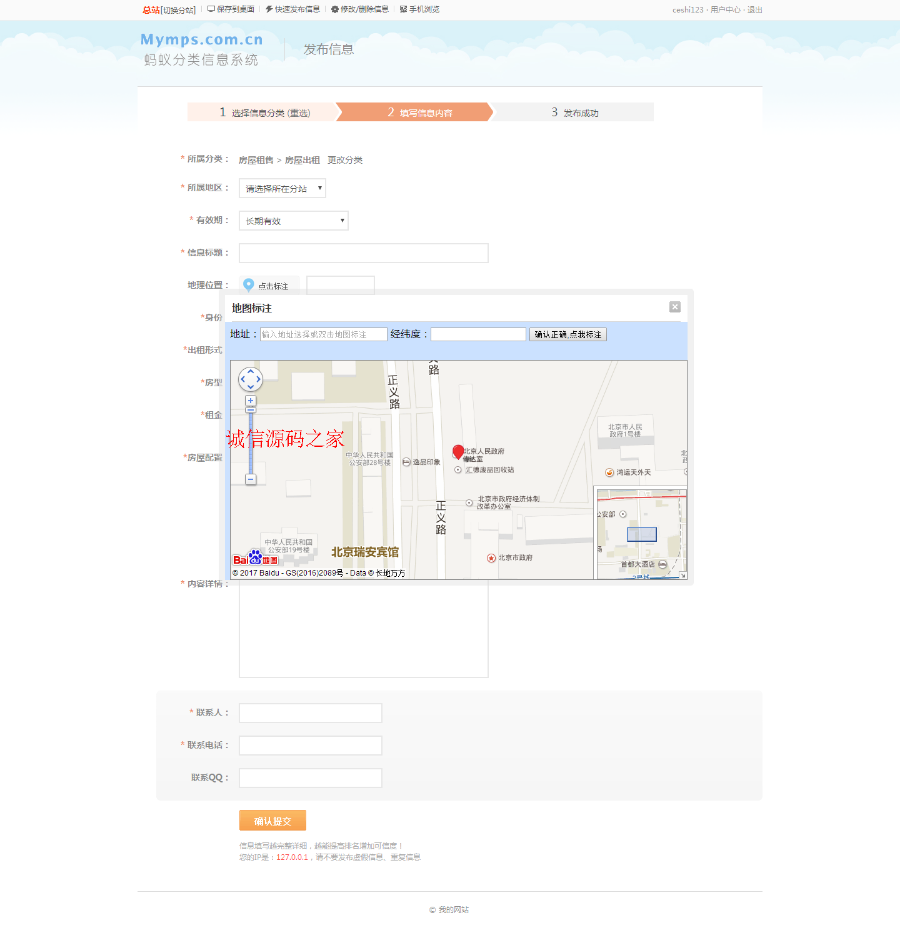Zoom out the map with minus button
The image size is (900, 928).
251,479
